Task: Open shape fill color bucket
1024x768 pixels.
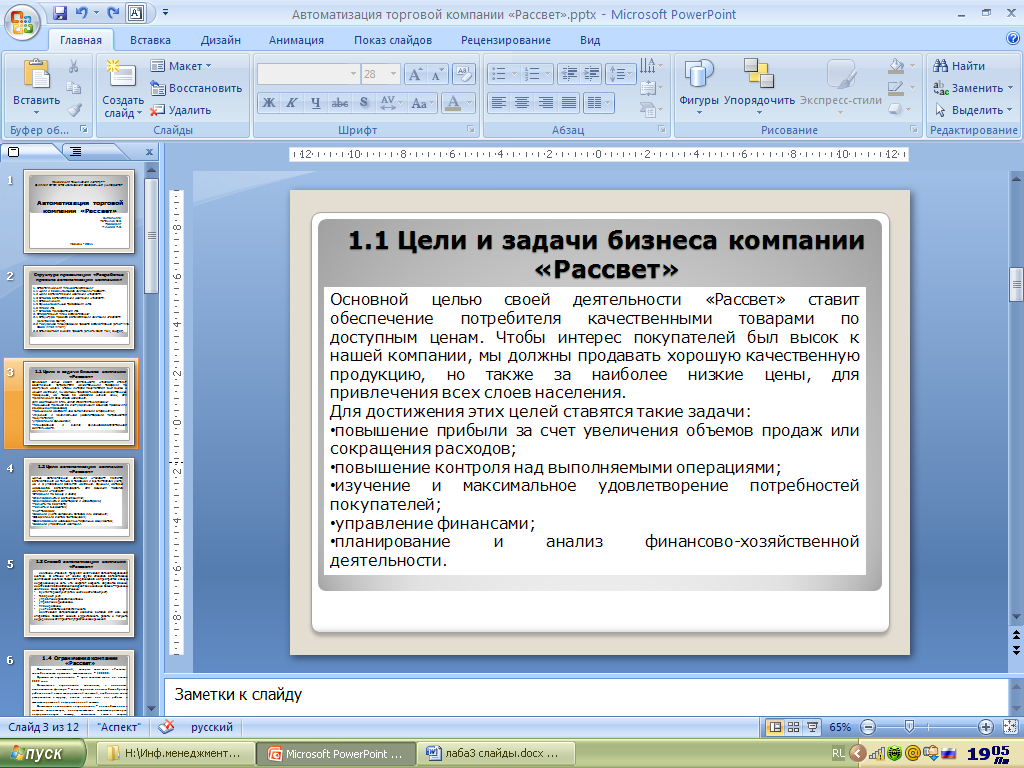Action: [x=897, y=65]
